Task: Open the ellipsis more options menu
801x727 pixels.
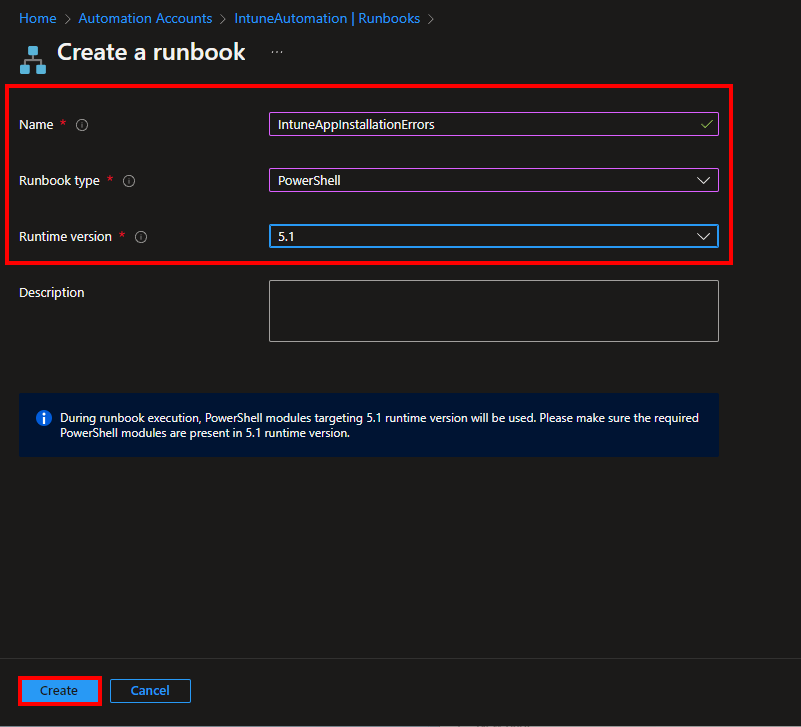Action: (277, 52)
